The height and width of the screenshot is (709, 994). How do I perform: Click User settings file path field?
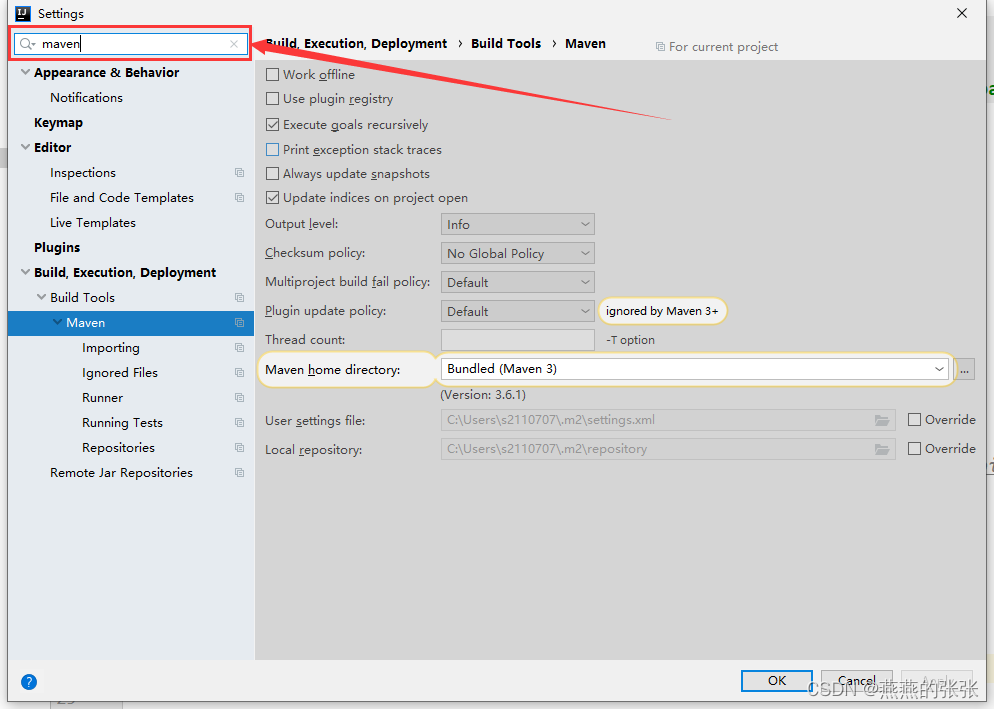coord(668,420)
